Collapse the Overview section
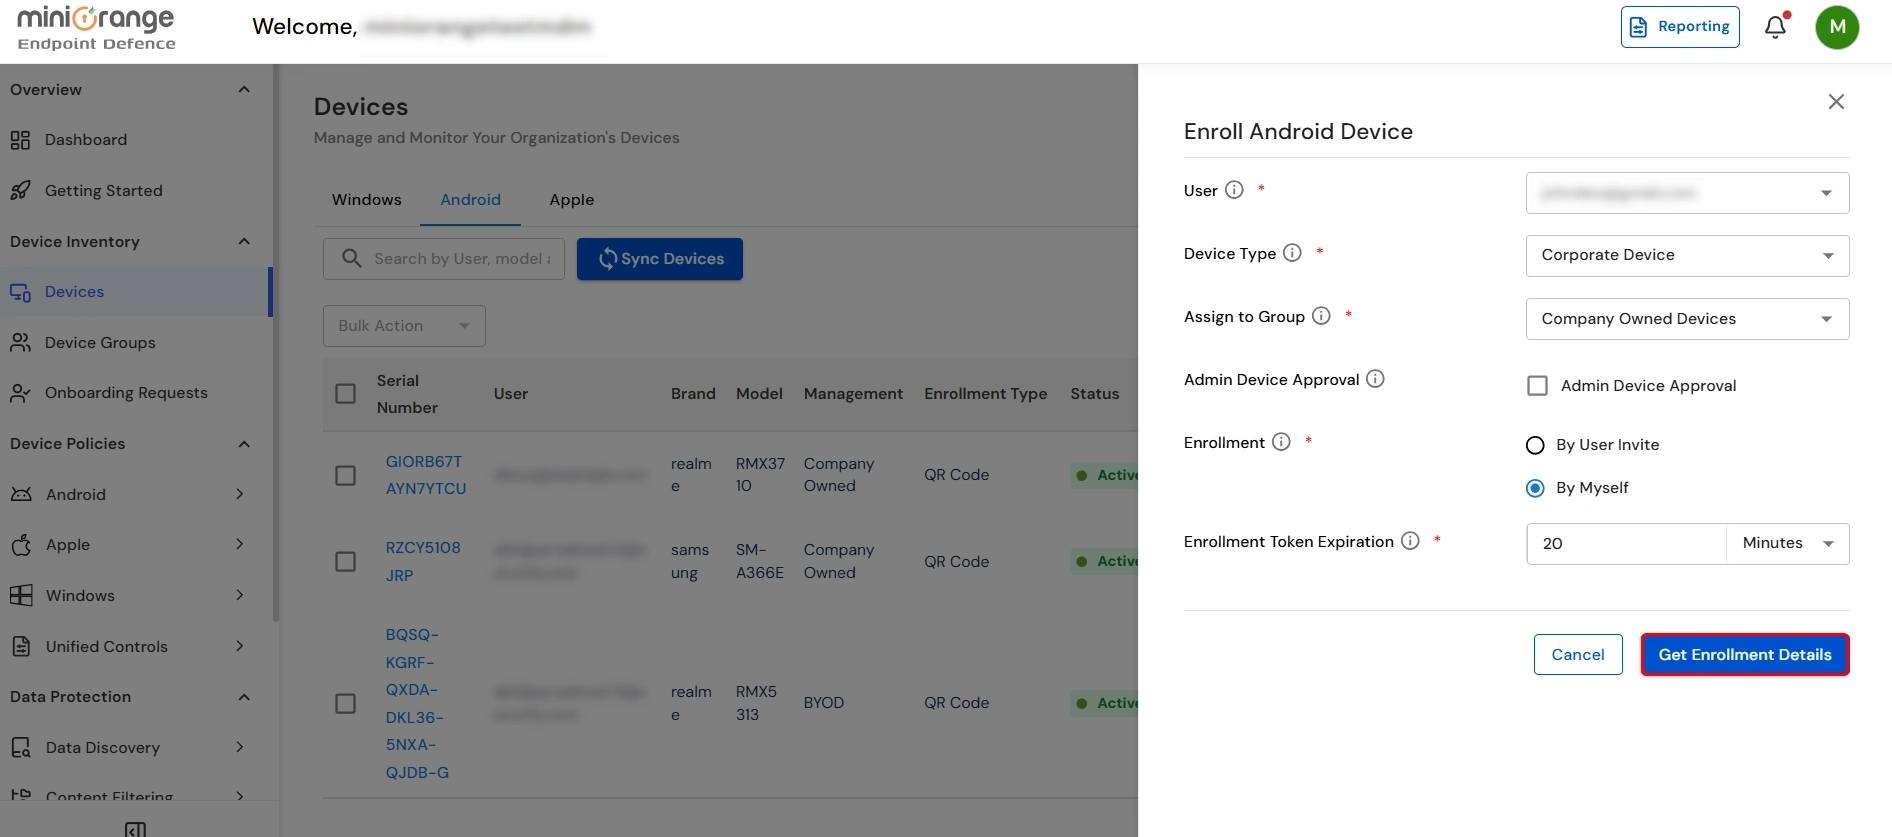The image size is (1892, 837). coord(244,90)
